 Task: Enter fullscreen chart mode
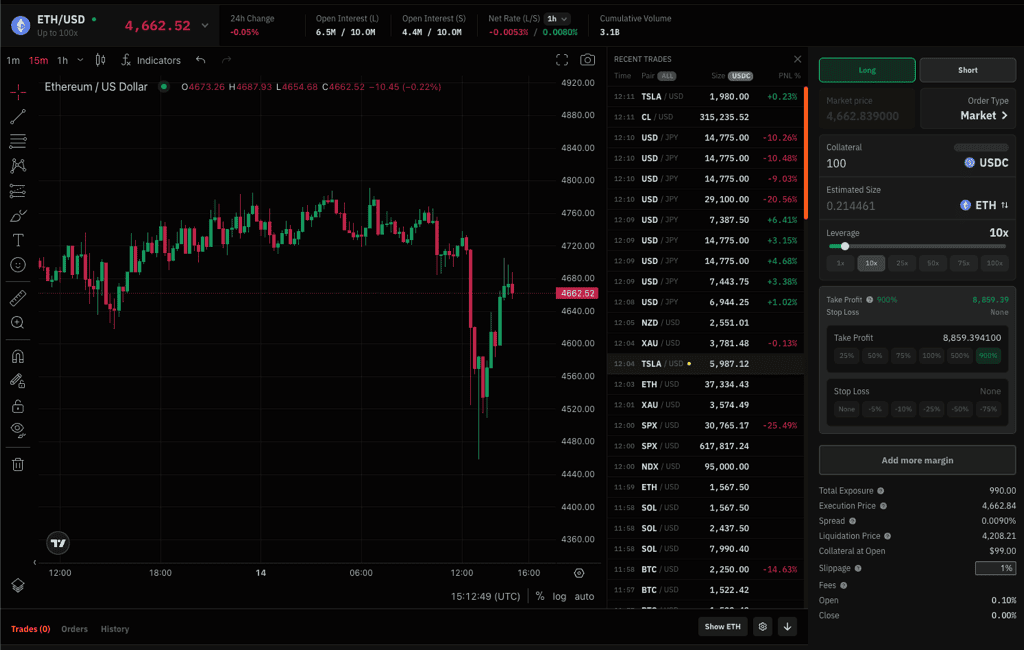(x=562, y=60)
